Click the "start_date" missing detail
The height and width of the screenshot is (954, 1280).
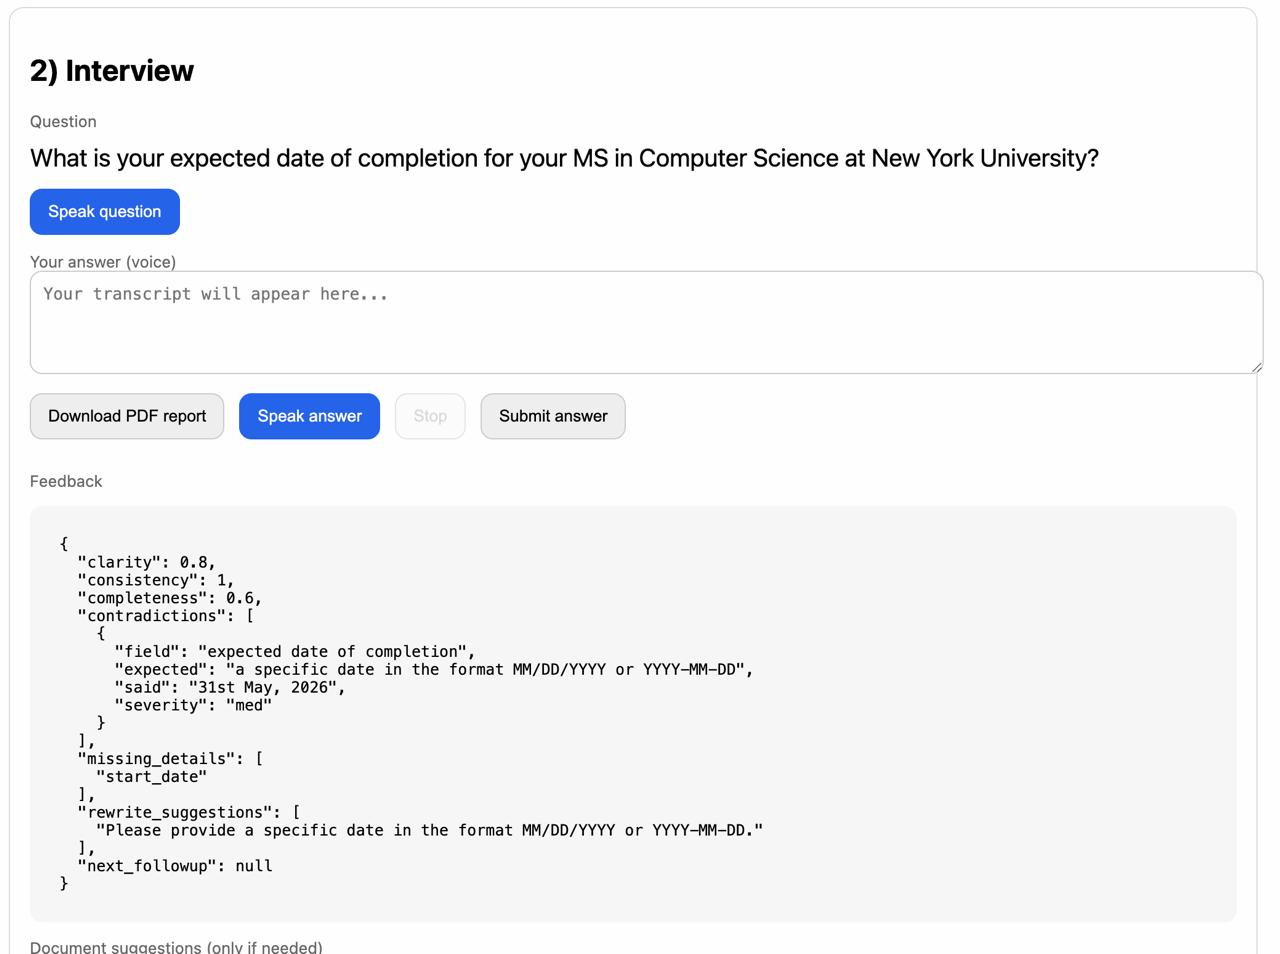151,776
